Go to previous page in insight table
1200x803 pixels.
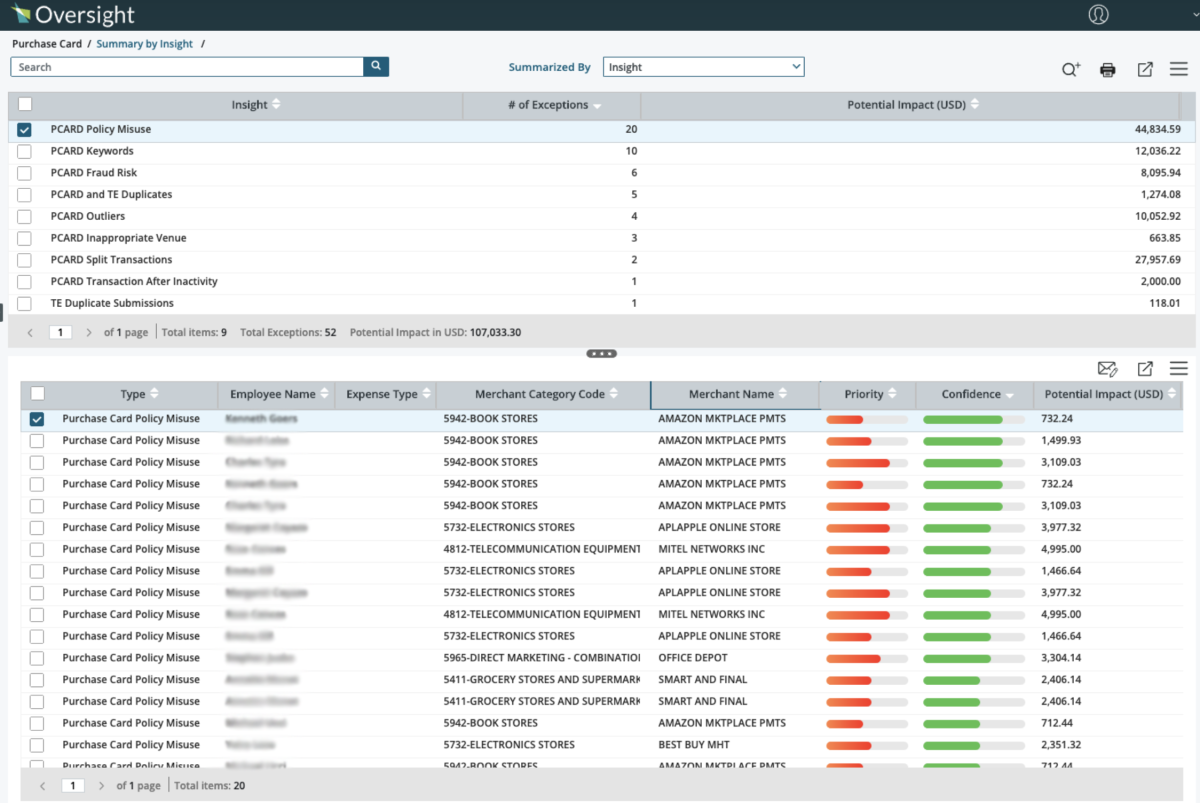pos(30,332)
